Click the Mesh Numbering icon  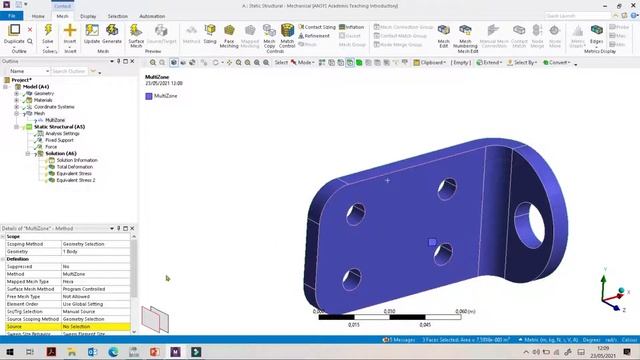[465, 30]
